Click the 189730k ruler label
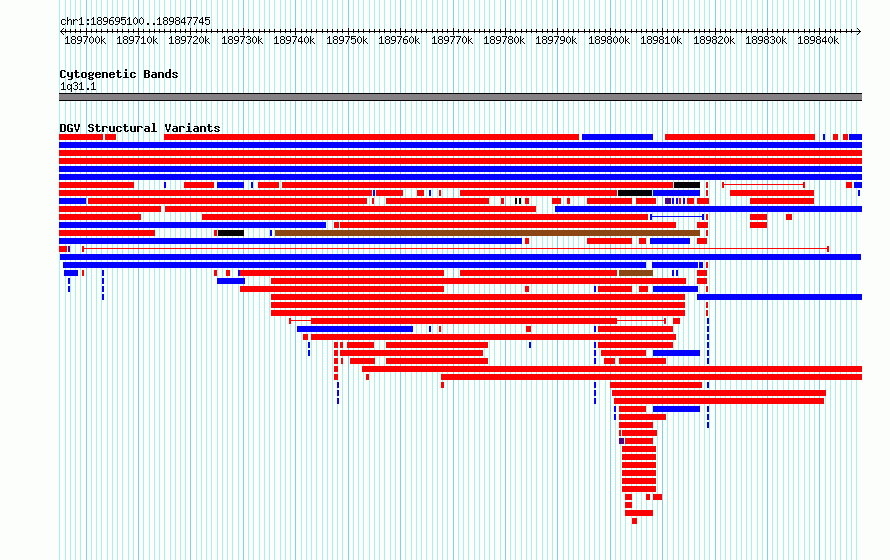The width and height of the screenshot is (890, 560). click(242, 40)
